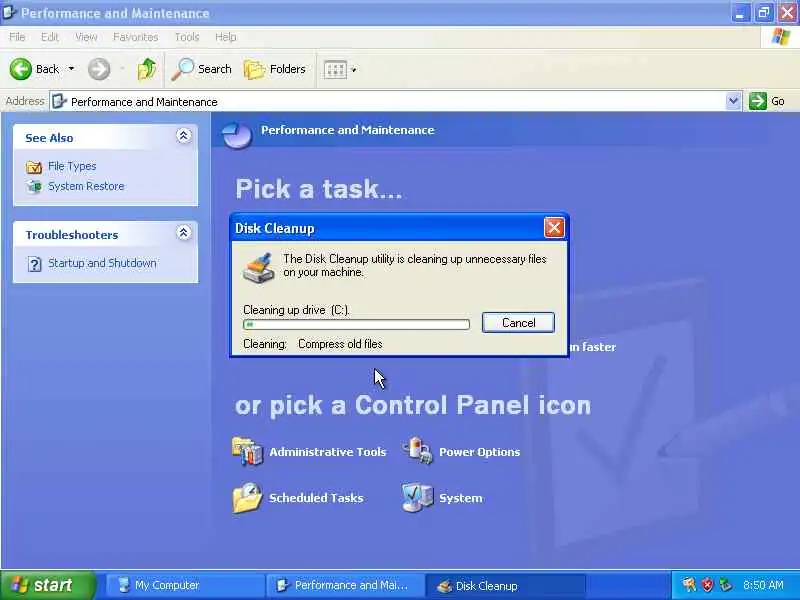Close the Disk Cleanup dialog

554,228
